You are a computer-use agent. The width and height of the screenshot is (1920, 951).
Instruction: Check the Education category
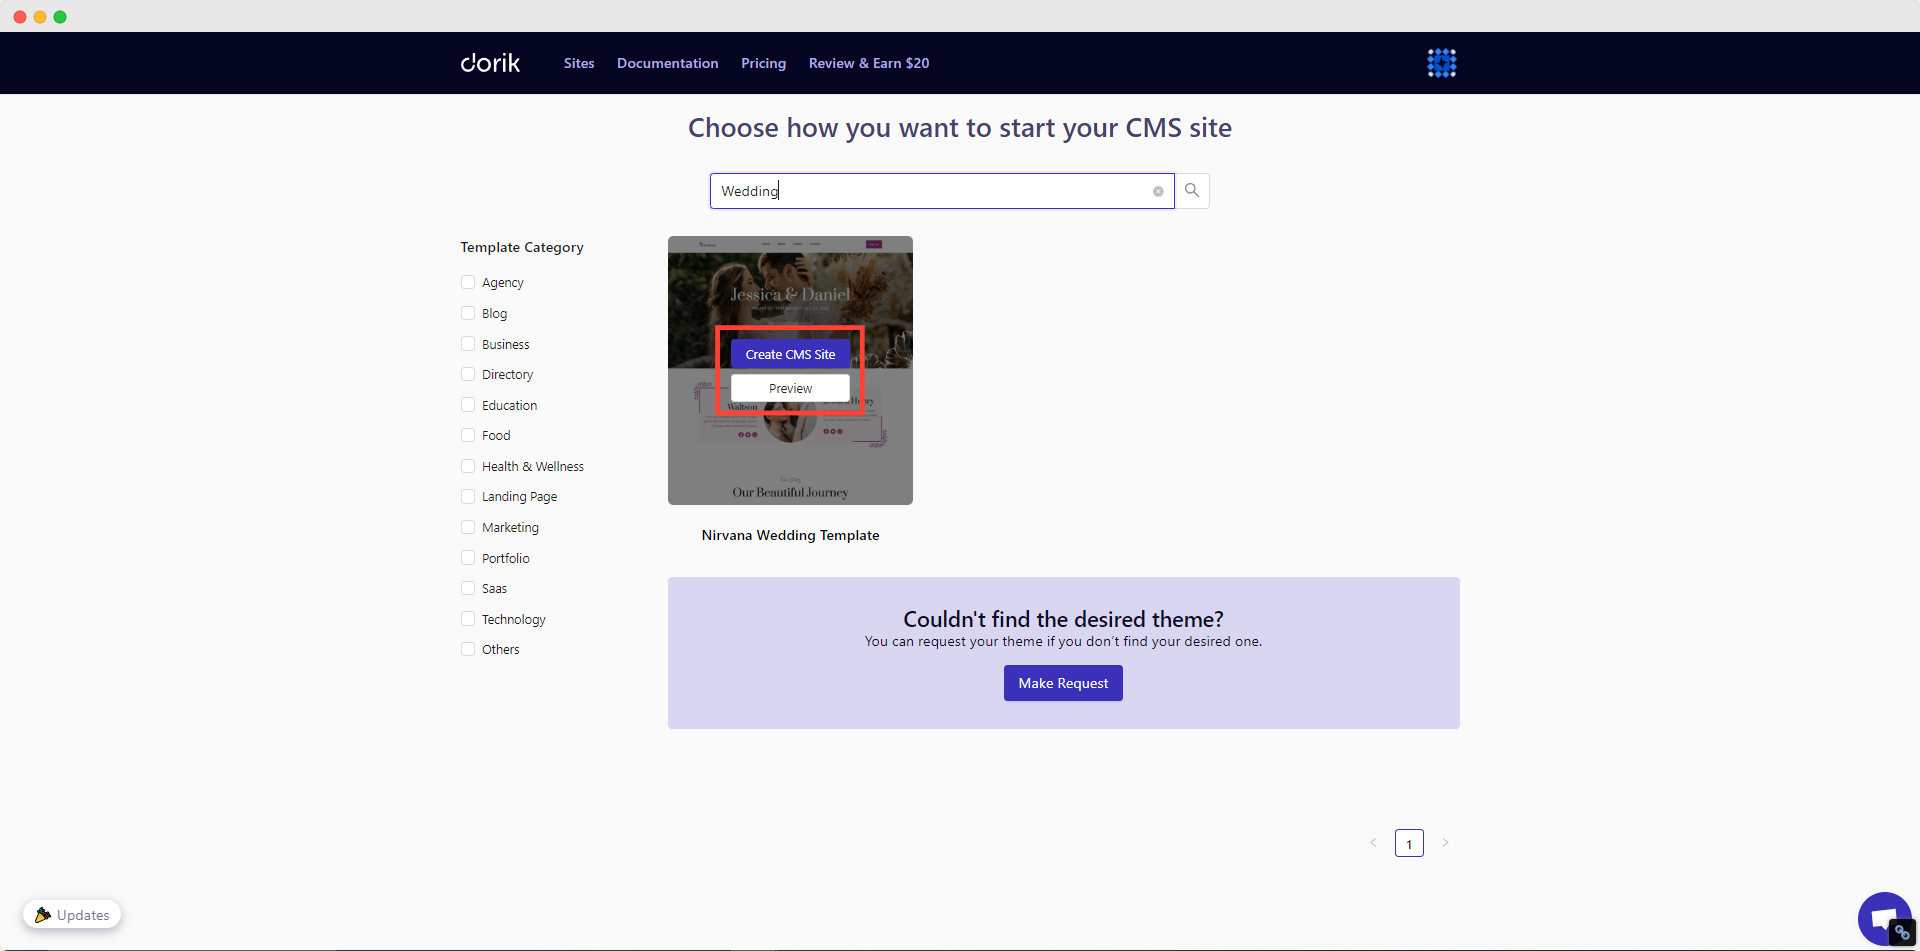click(468, 405)
